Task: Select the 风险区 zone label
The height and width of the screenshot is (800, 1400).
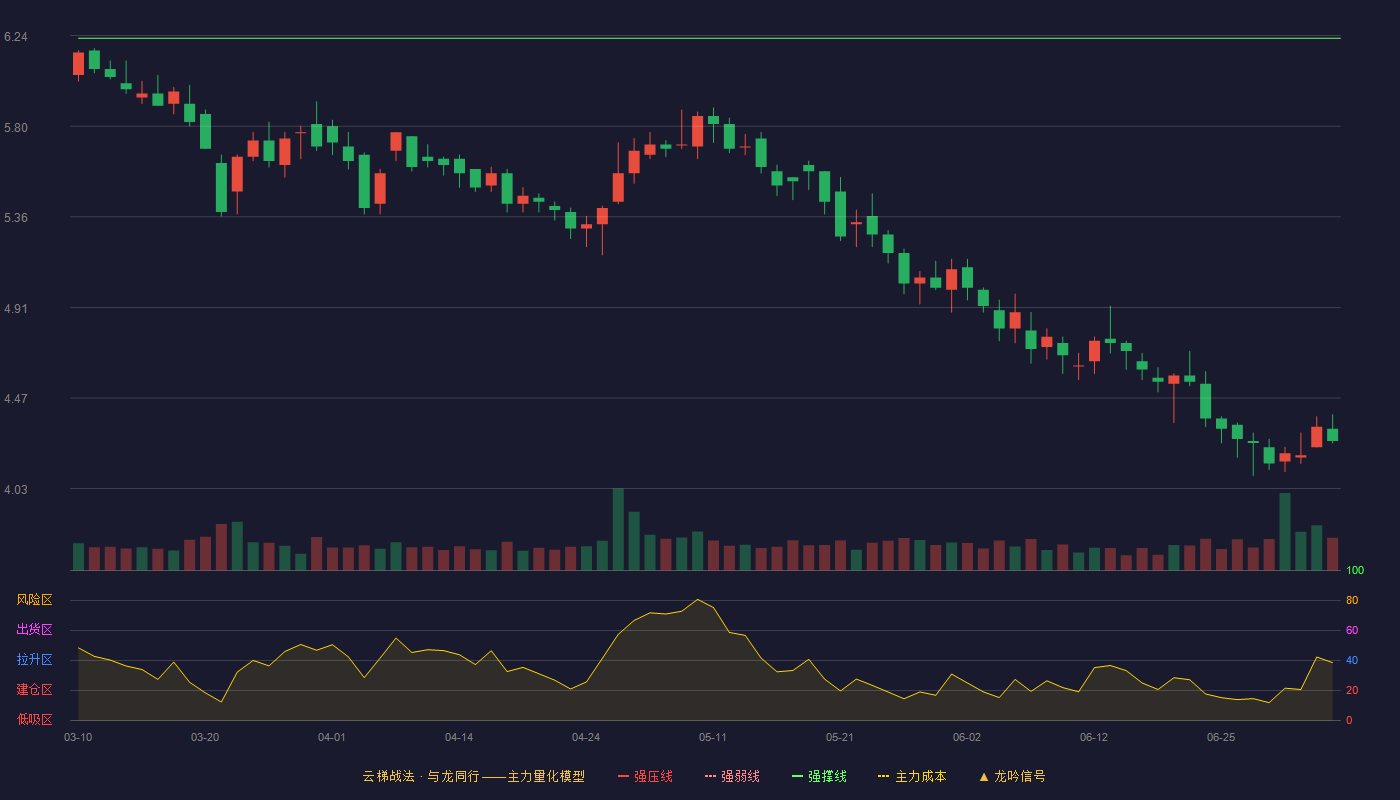Action: point(34,600)
